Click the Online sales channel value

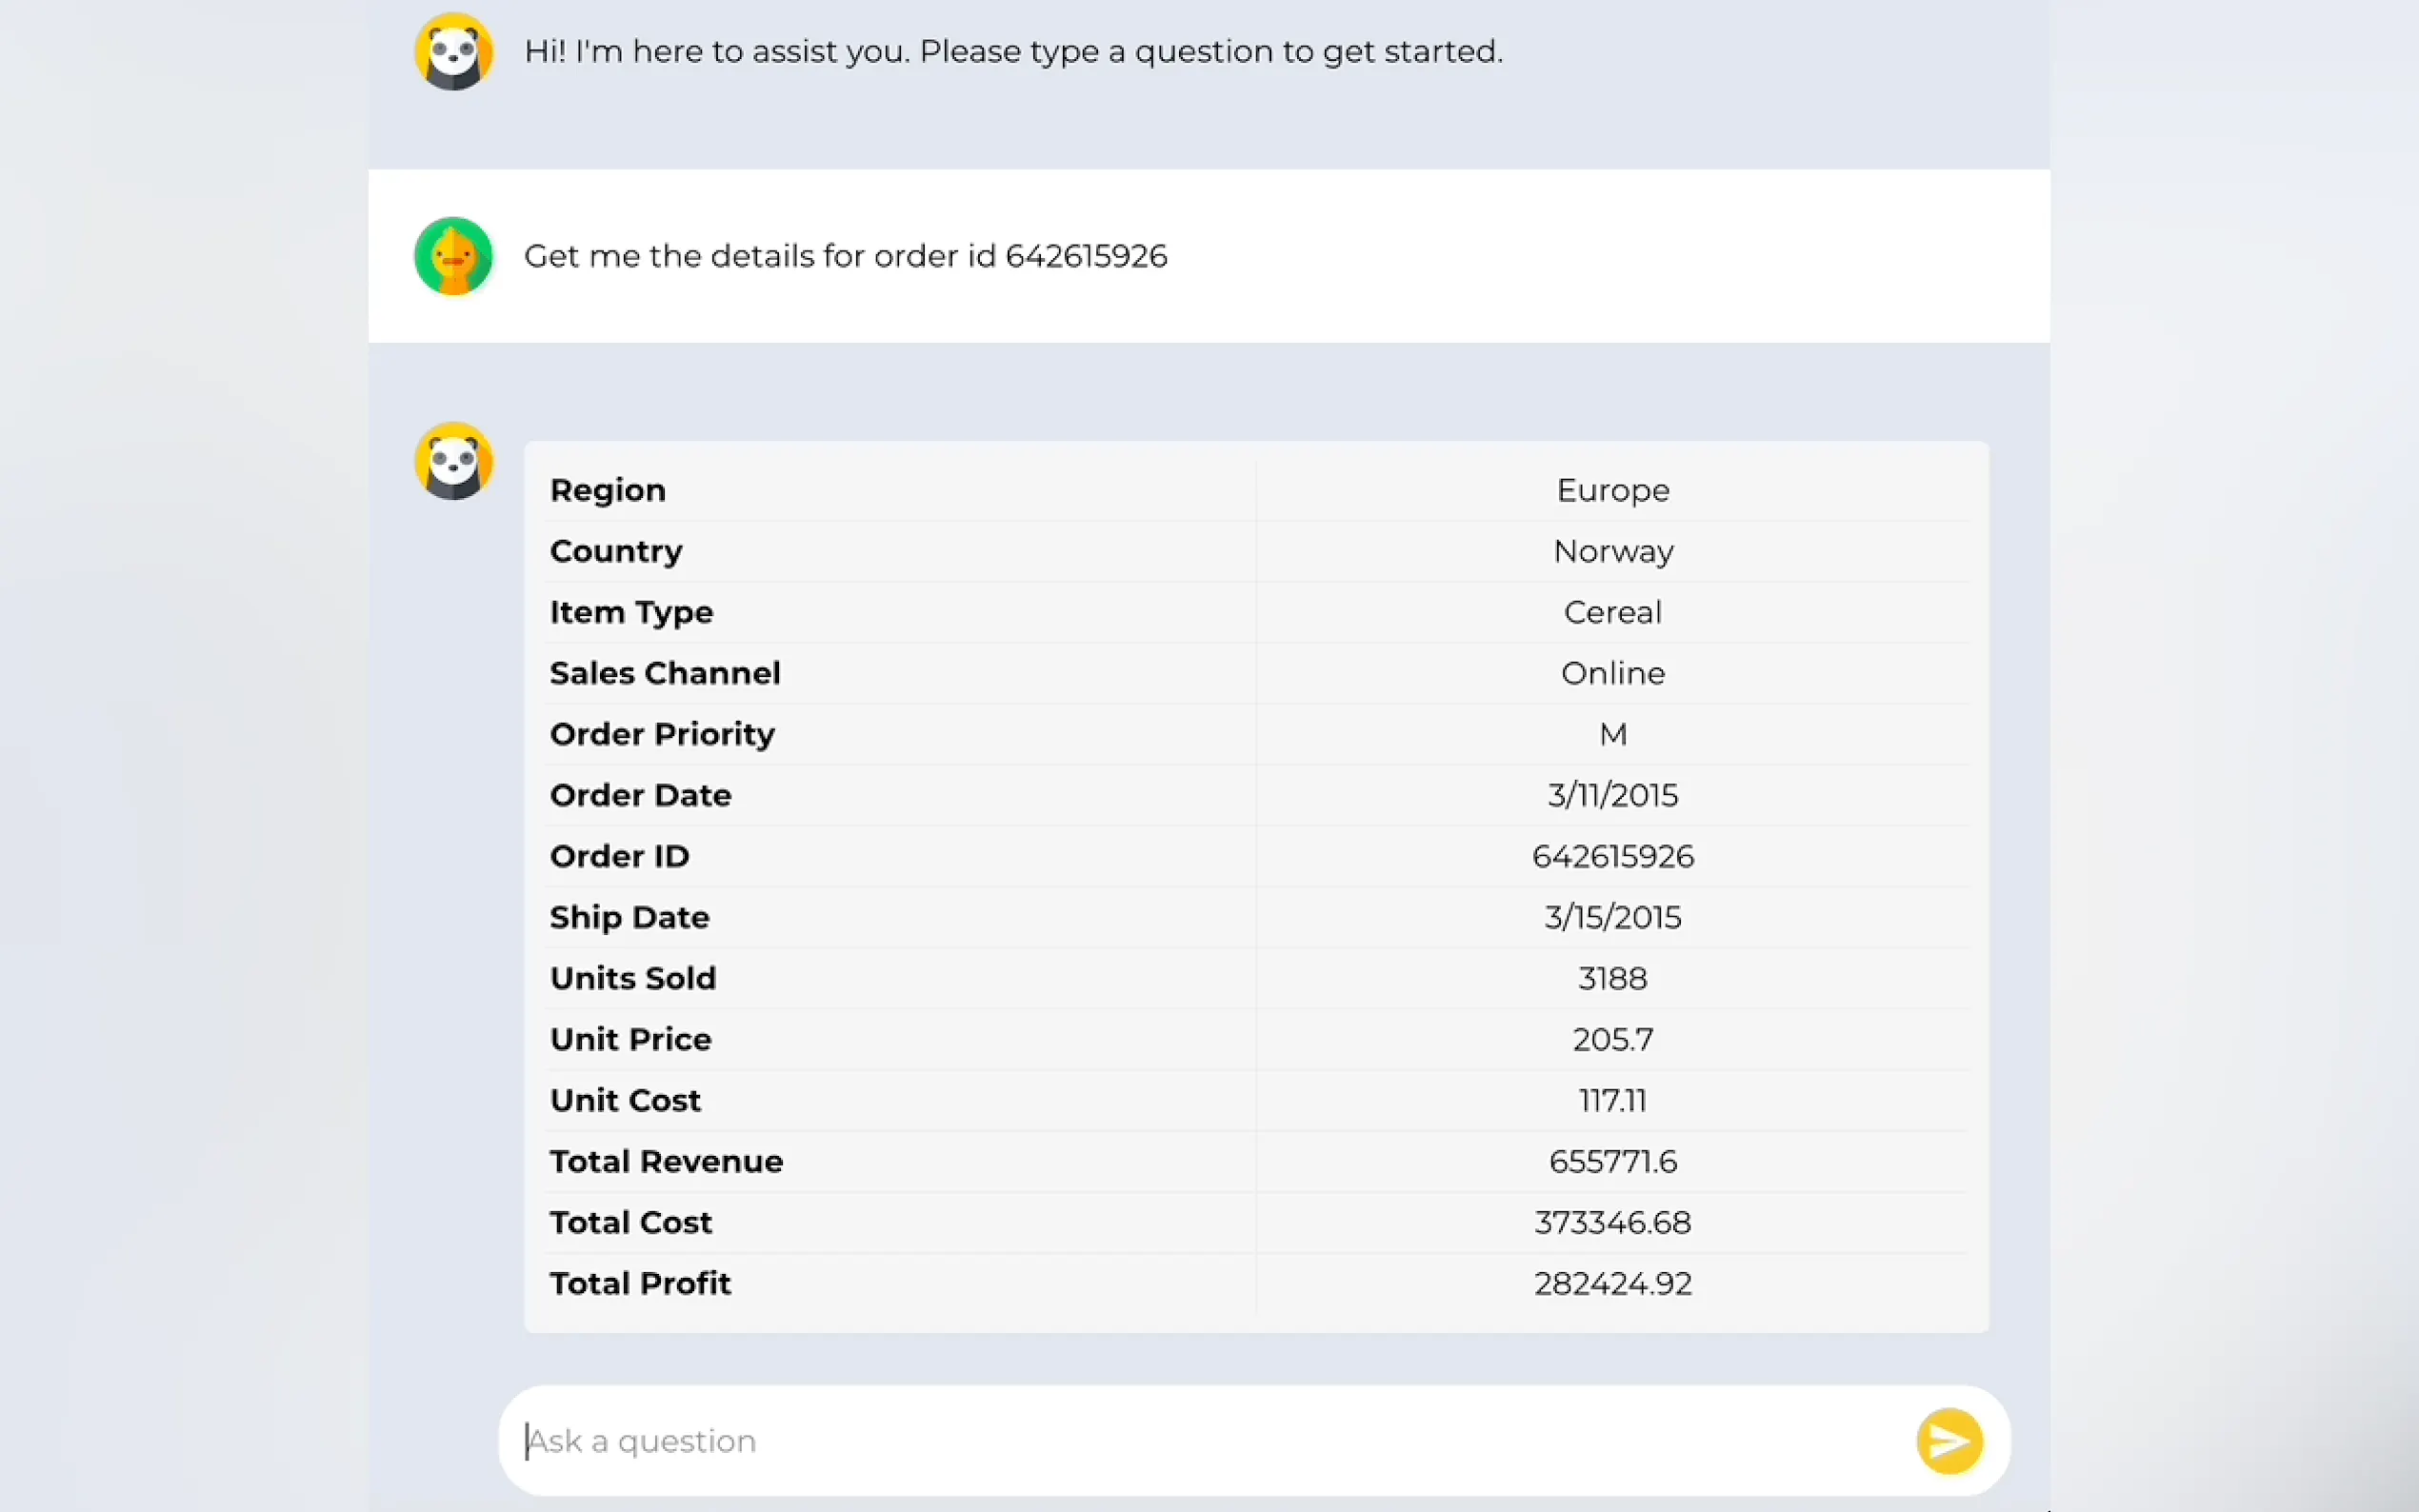point(1612,673)
